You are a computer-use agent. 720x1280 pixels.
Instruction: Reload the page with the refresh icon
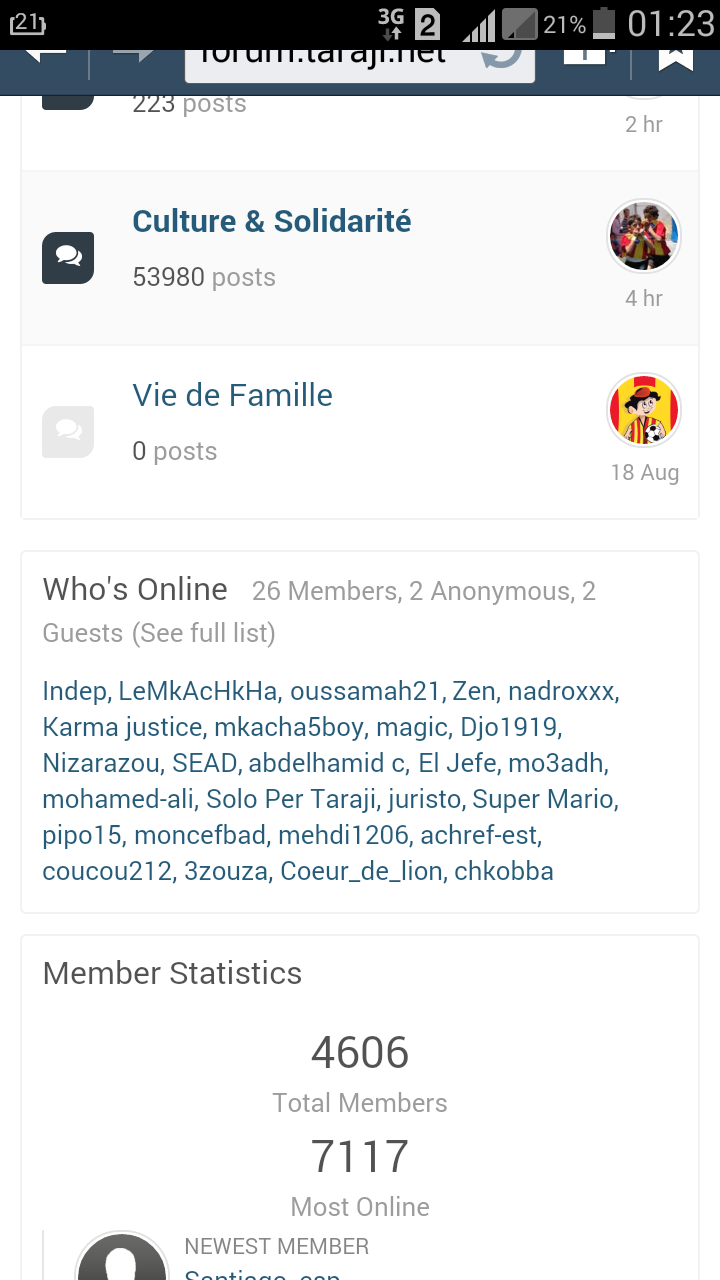click(x=500, y=56)
